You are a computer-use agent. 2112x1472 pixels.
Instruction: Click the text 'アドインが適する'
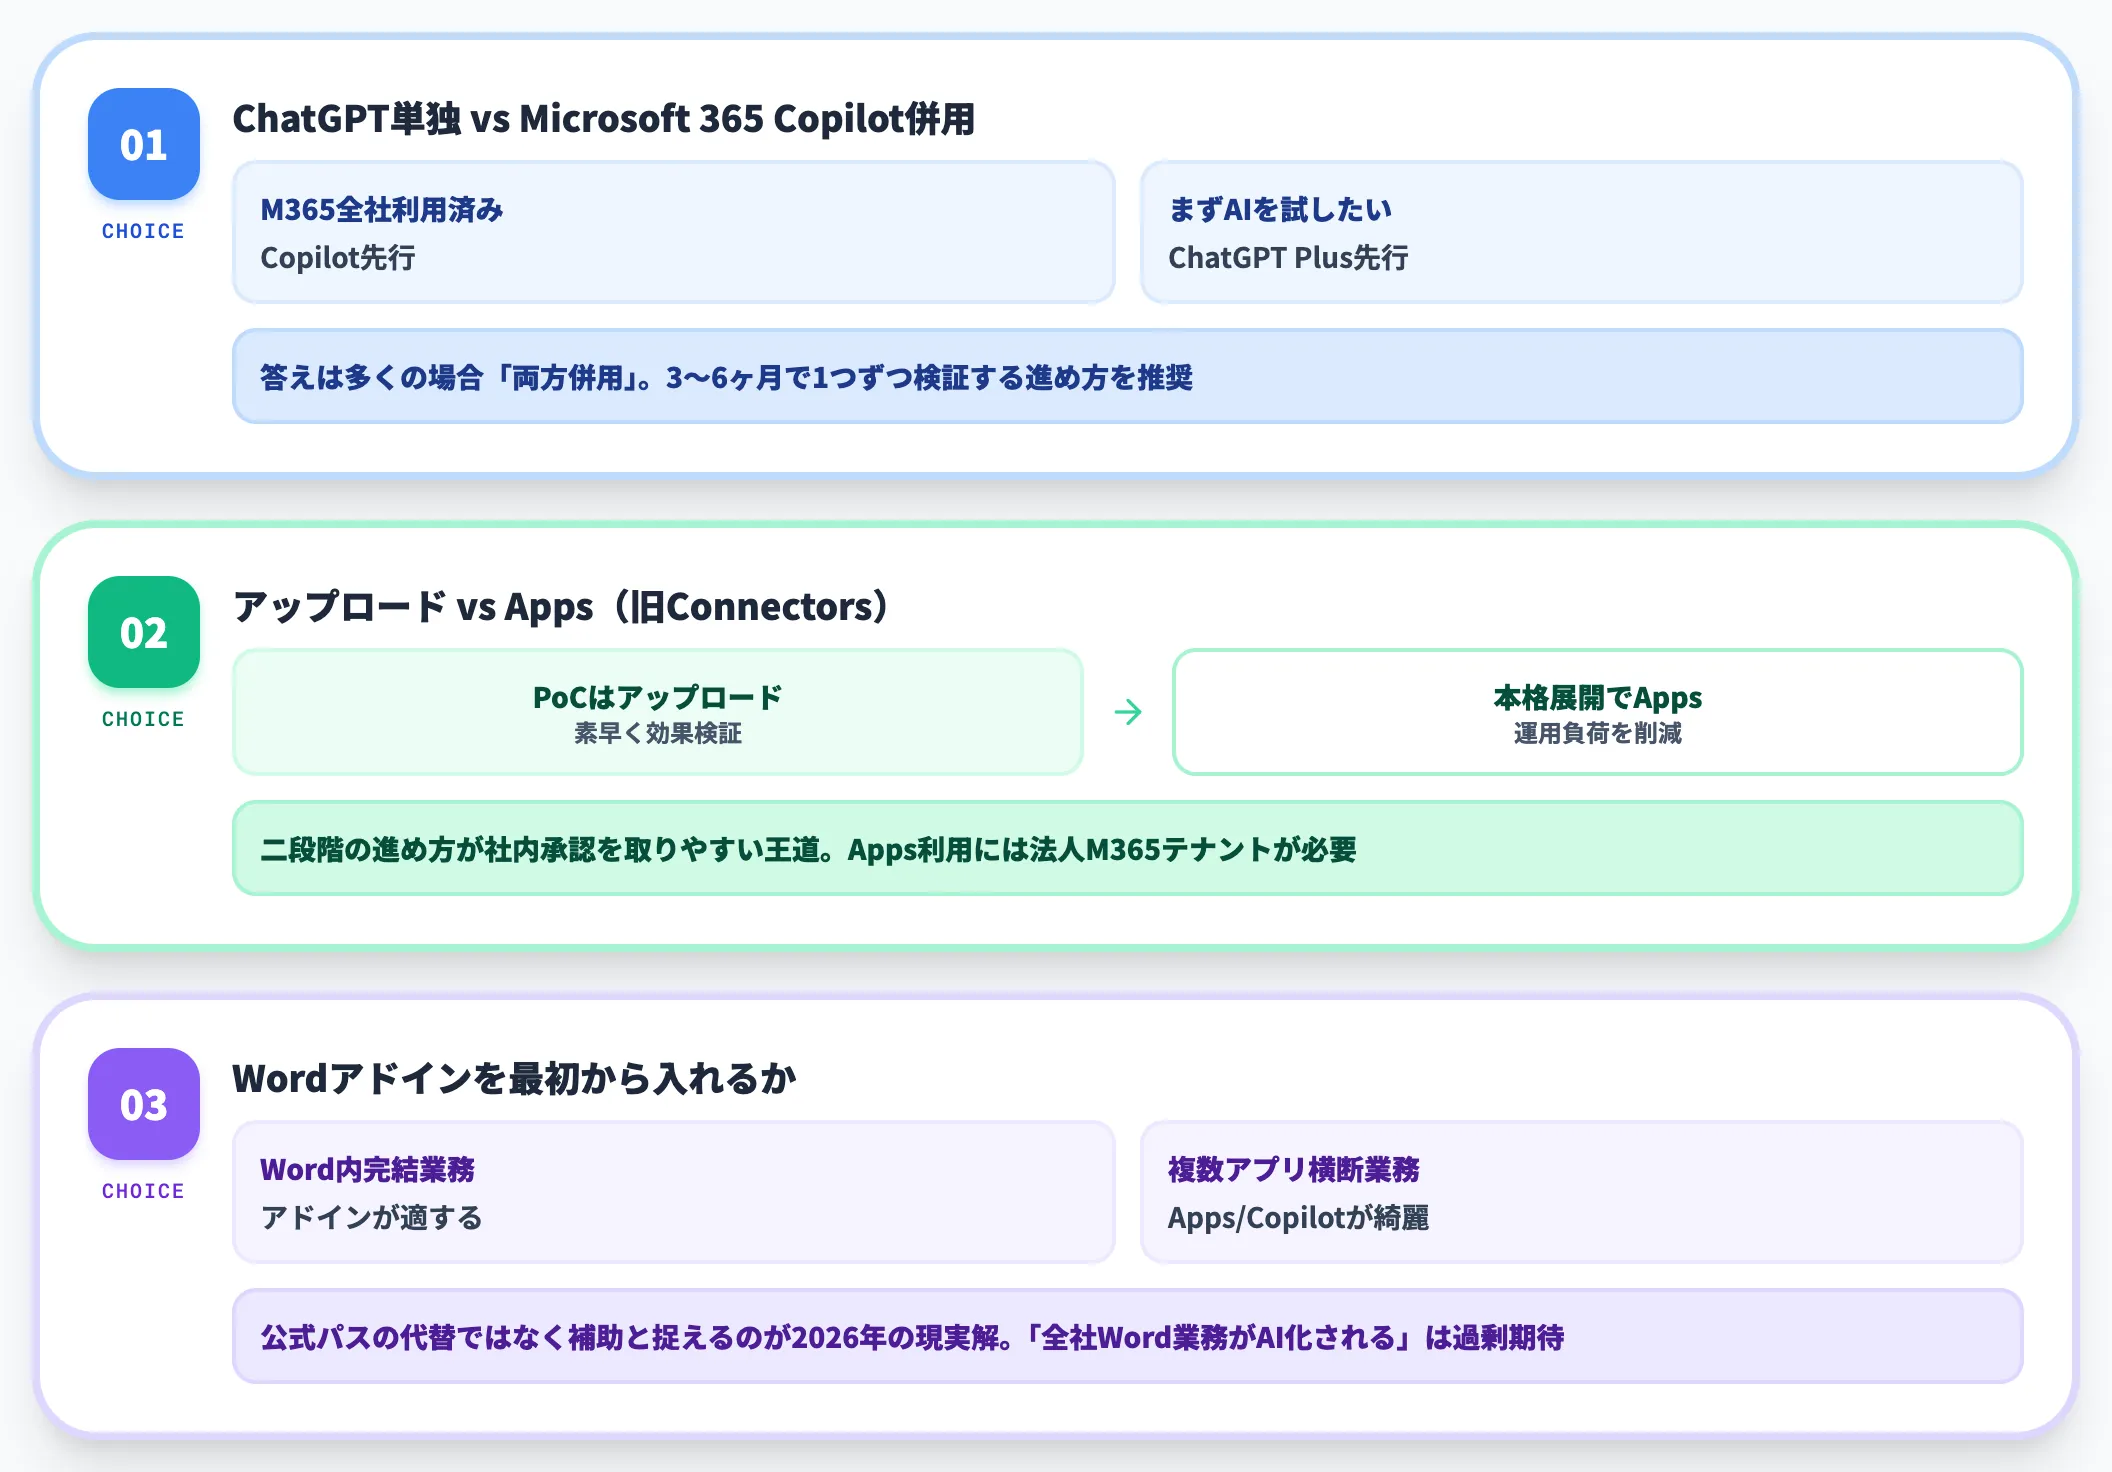(371, 1218)
